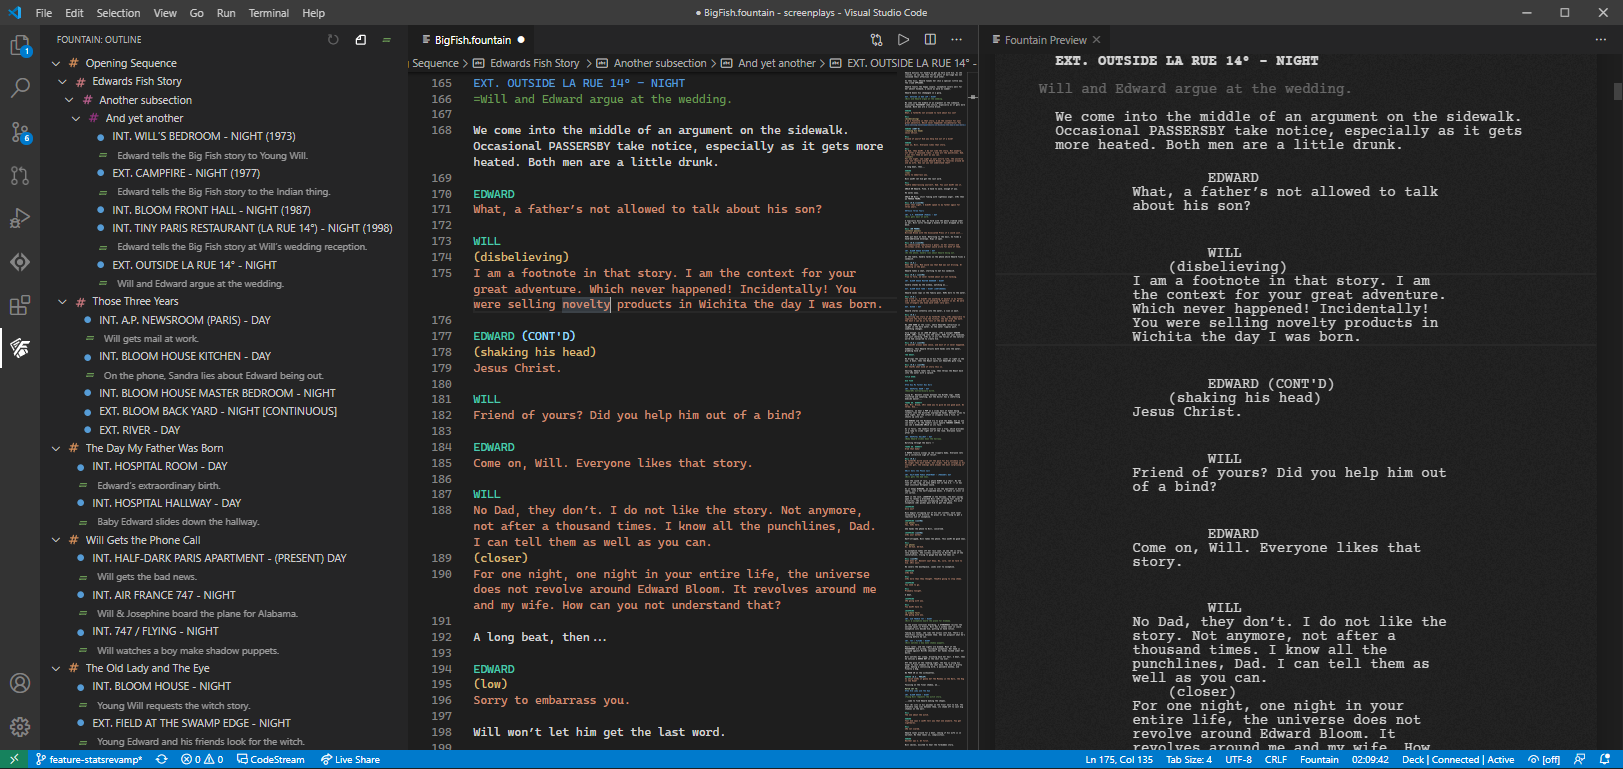The width and height of the screenshot is (1623, 769).
Task: Collapse Edwards Fish Story outline node
Action: (x=63, y=82)
